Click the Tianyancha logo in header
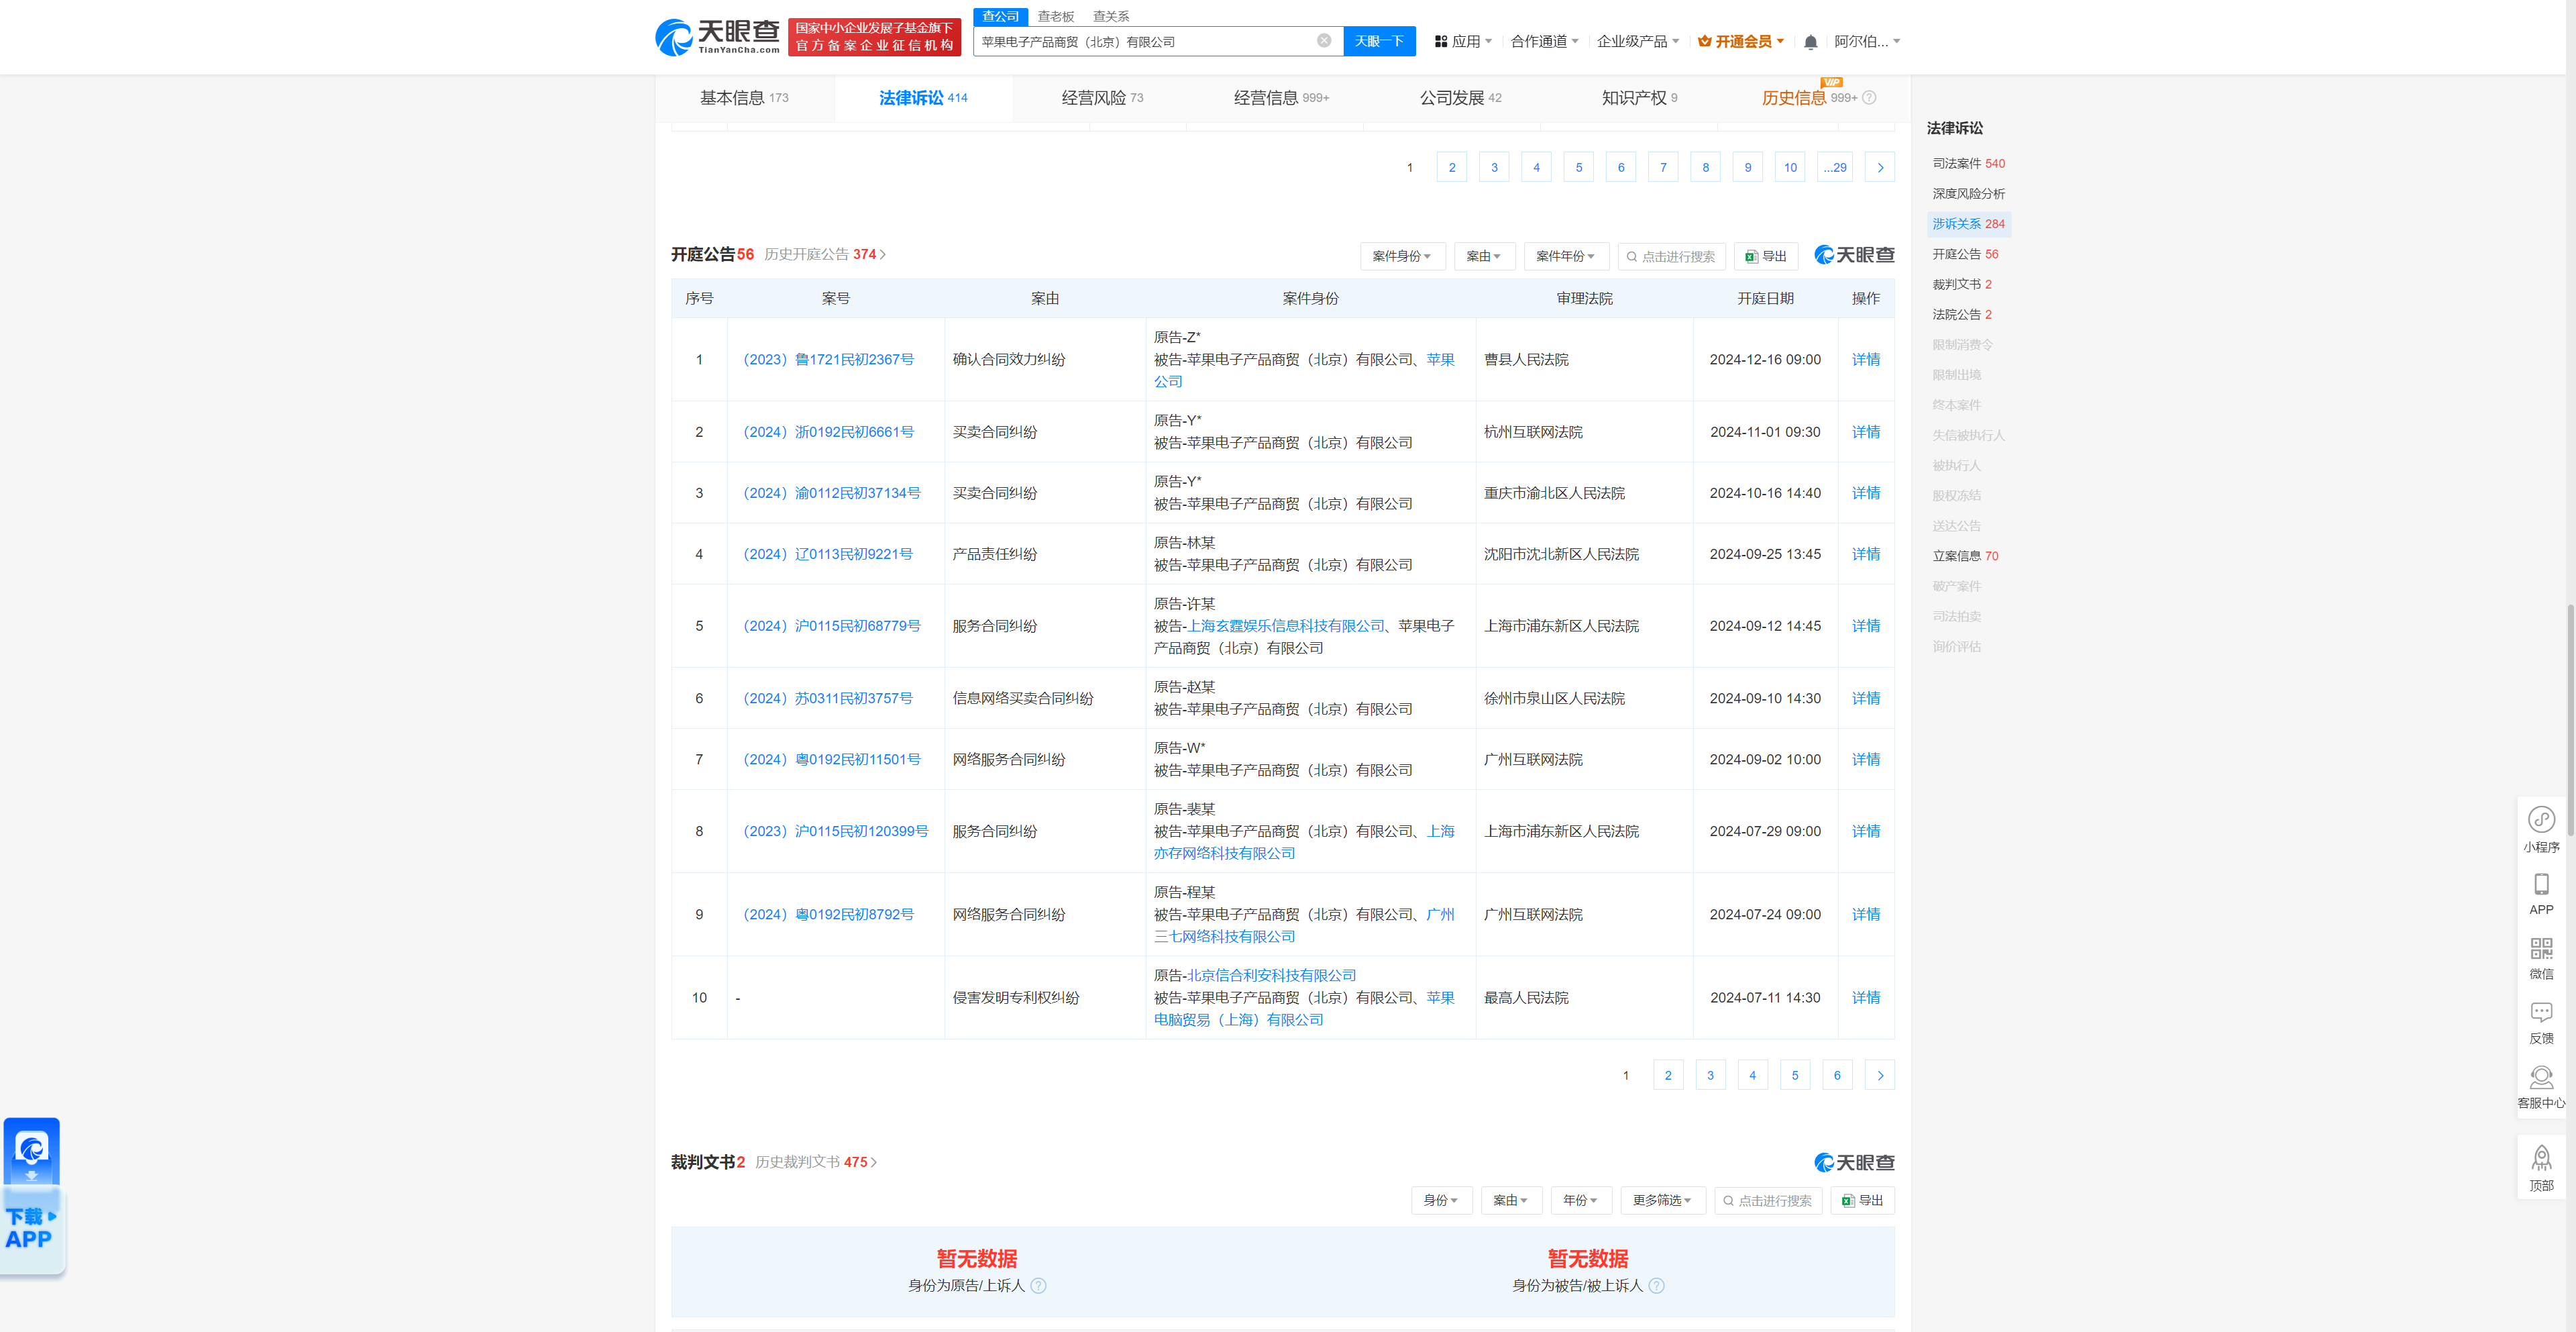2576x1332 pixels. pos(717,37)
